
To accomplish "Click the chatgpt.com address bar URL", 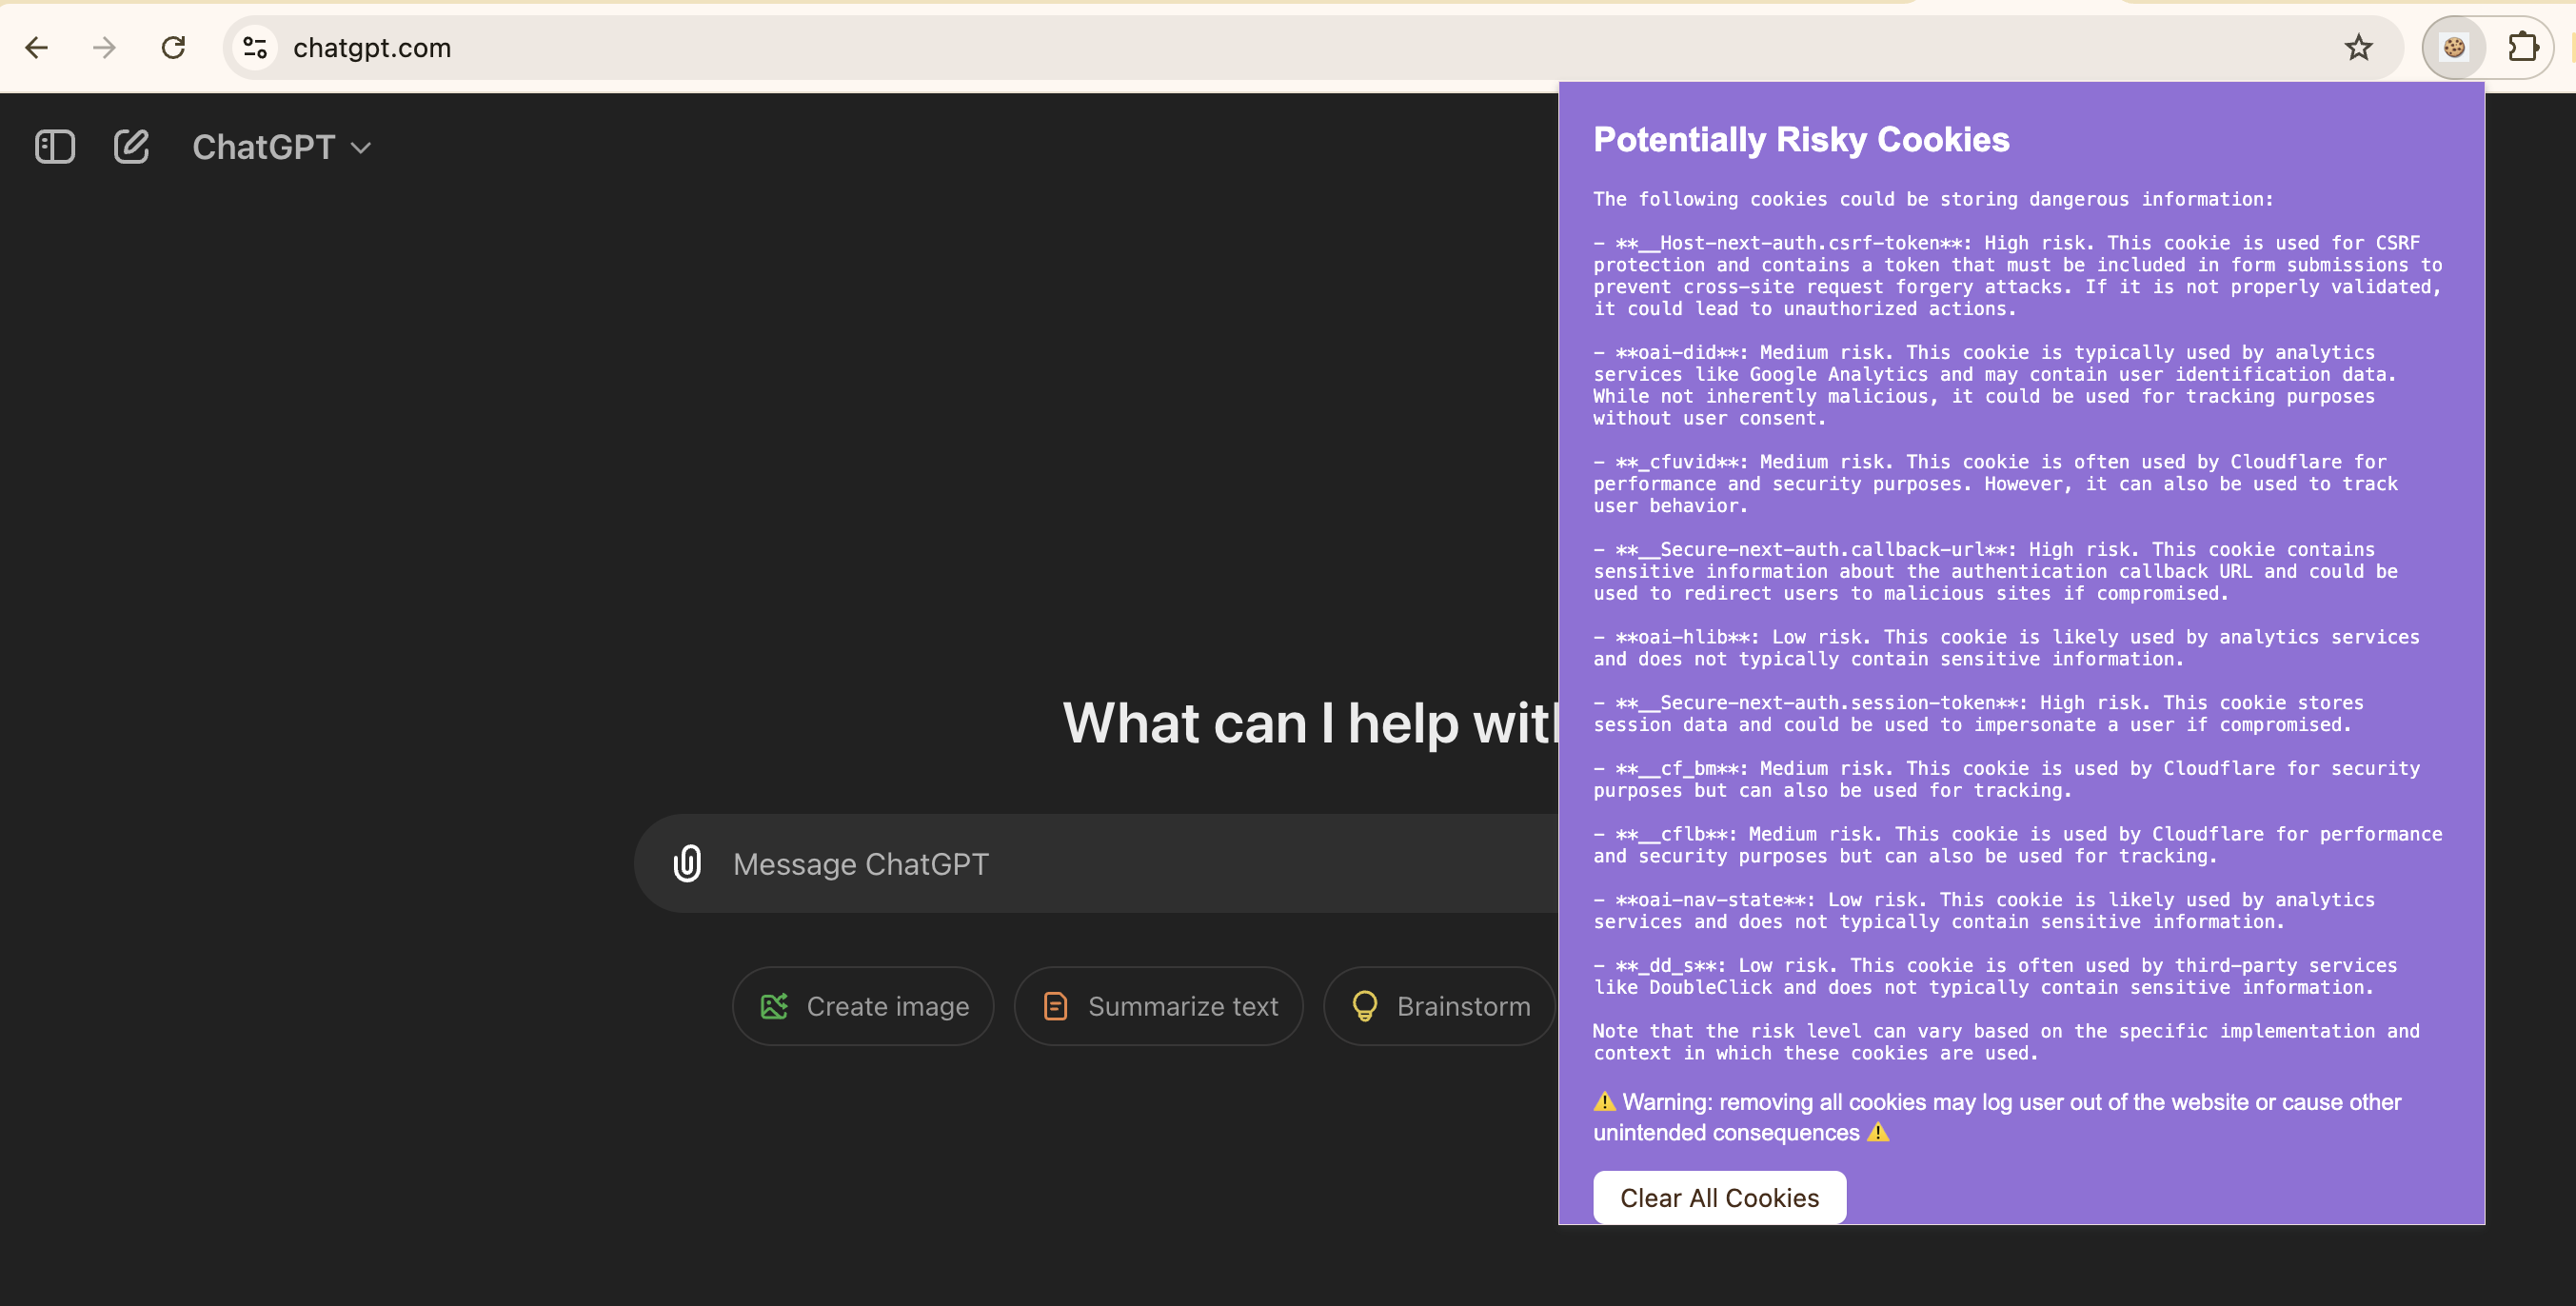I will click(x=372, y=48).
